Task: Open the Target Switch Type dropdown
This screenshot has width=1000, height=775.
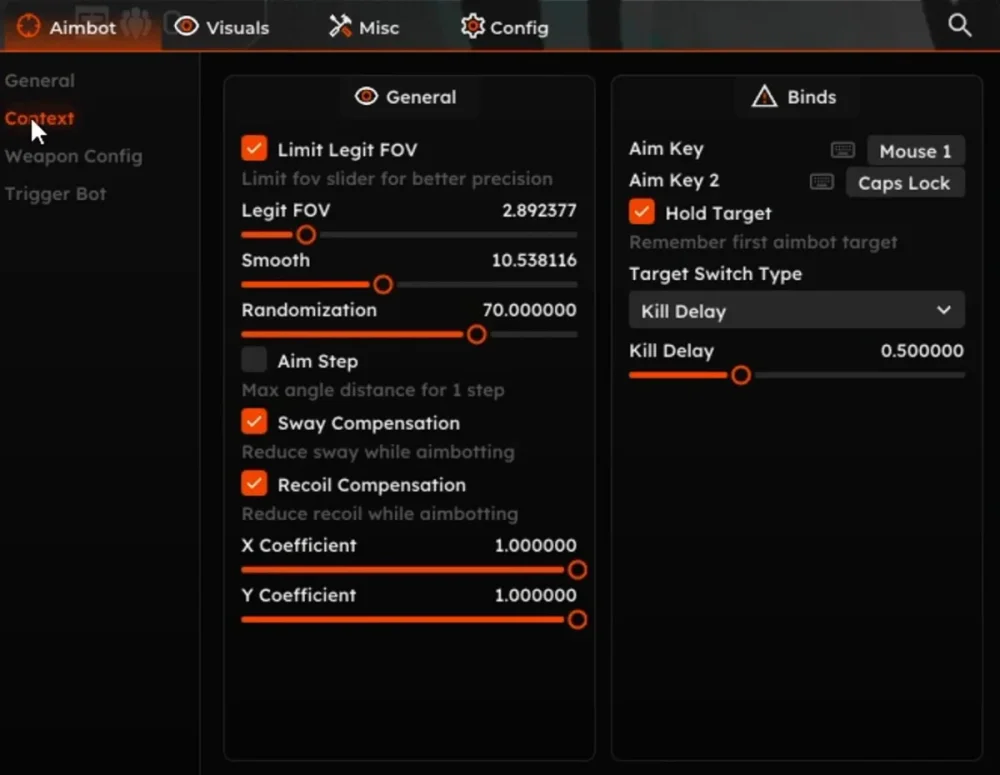Action: coord(796,311)
